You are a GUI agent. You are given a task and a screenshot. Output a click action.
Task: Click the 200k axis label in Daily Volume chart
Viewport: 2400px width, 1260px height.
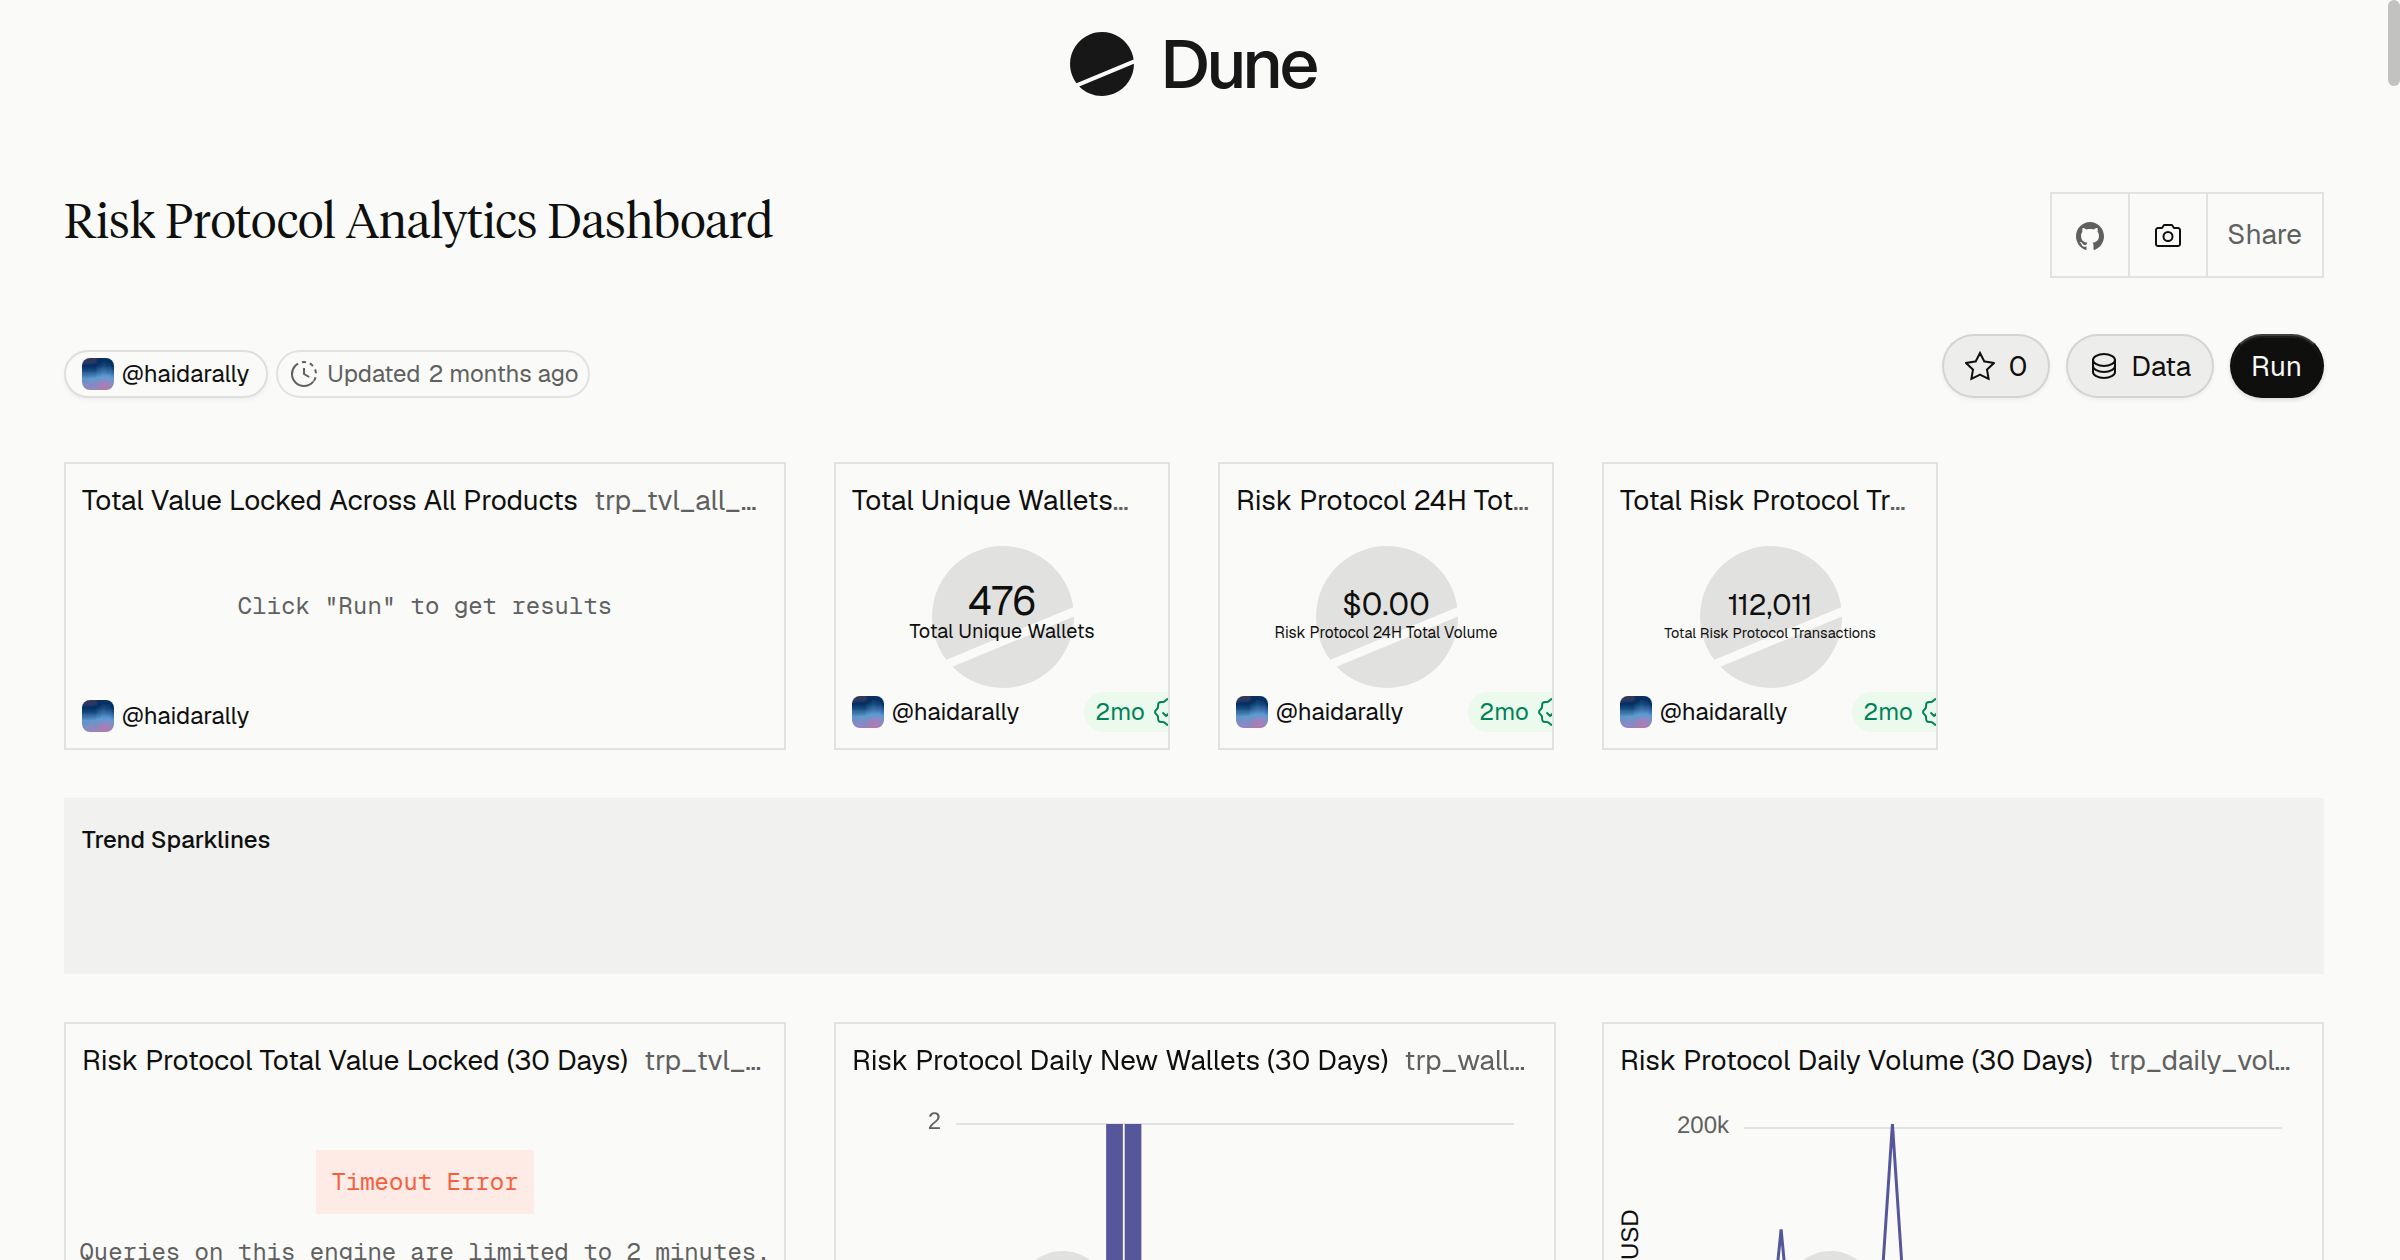point(1702,1125)
